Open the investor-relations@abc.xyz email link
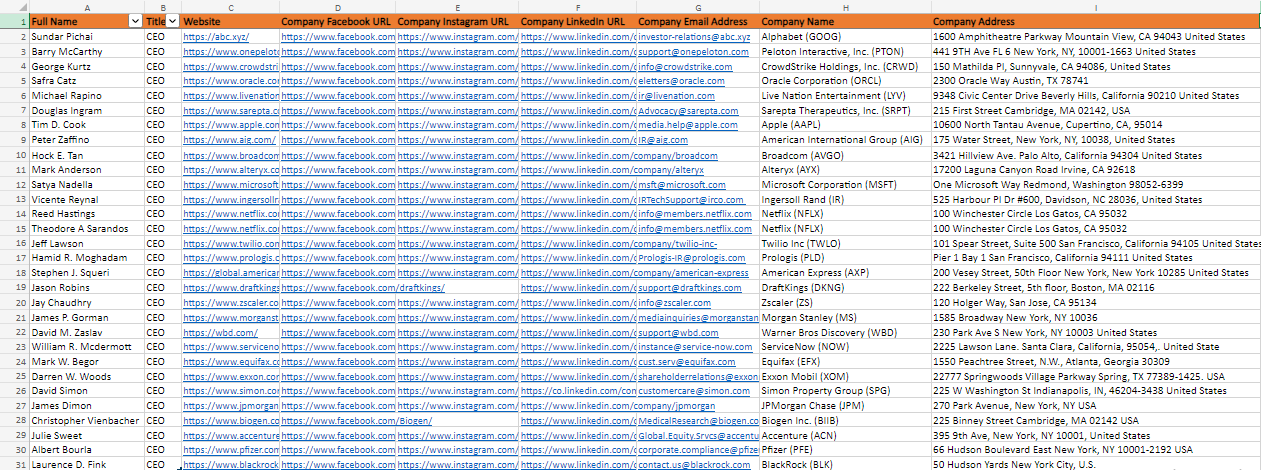1261x470 pixels. [694, 37]
